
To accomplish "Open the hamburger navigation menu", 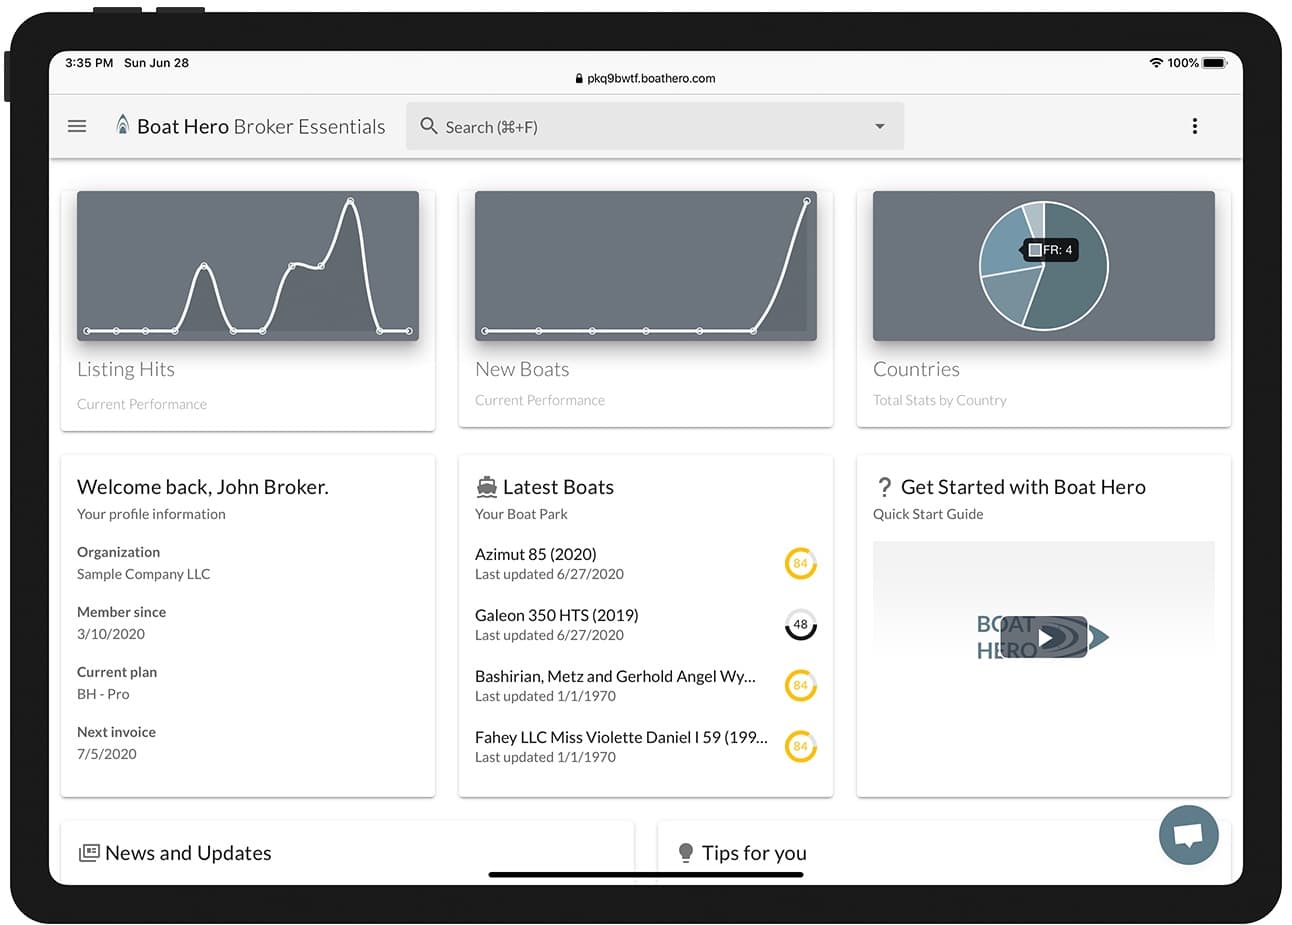I will [77, 126].
